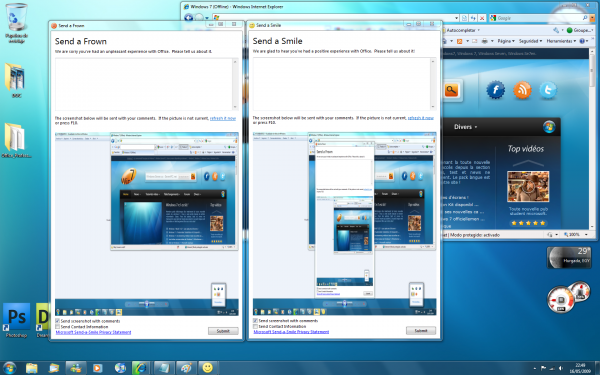Click the Twitter icon on the webpage
Screen dimensions: 600x375
click(548, 90)
